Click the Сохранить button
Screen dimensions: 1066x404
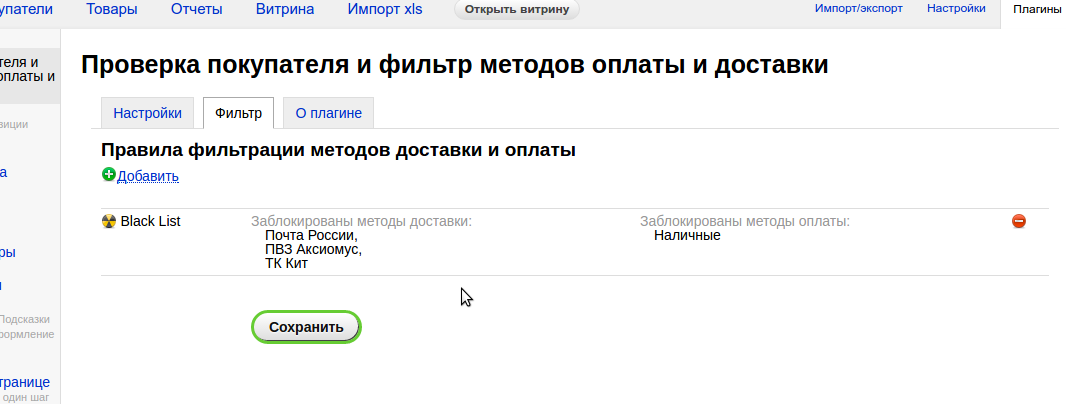tap(306, 327)
